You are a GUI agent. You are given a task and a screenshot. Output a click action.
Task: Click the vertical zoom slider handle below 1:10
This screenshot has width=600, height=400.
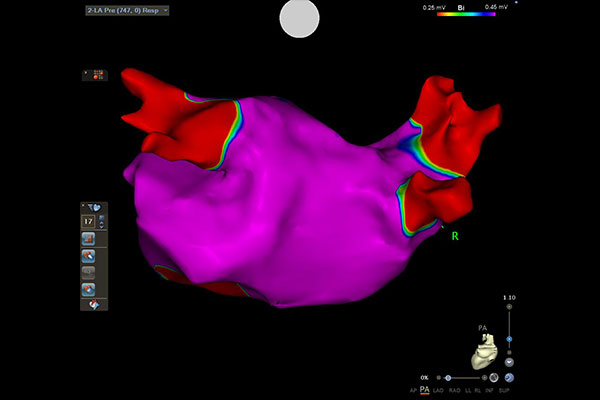(x=509, y=340)
